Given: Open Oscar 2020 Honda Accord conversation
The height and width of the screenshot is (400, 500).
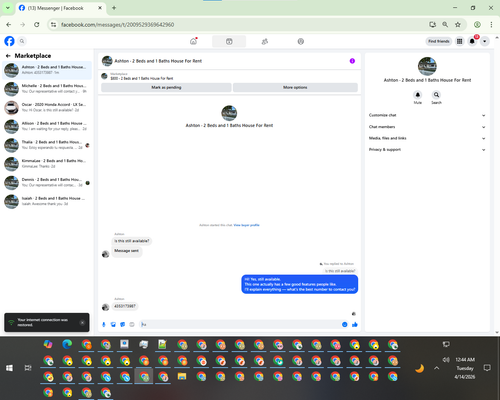Looking at the screenshot, I should pos(47,107).
